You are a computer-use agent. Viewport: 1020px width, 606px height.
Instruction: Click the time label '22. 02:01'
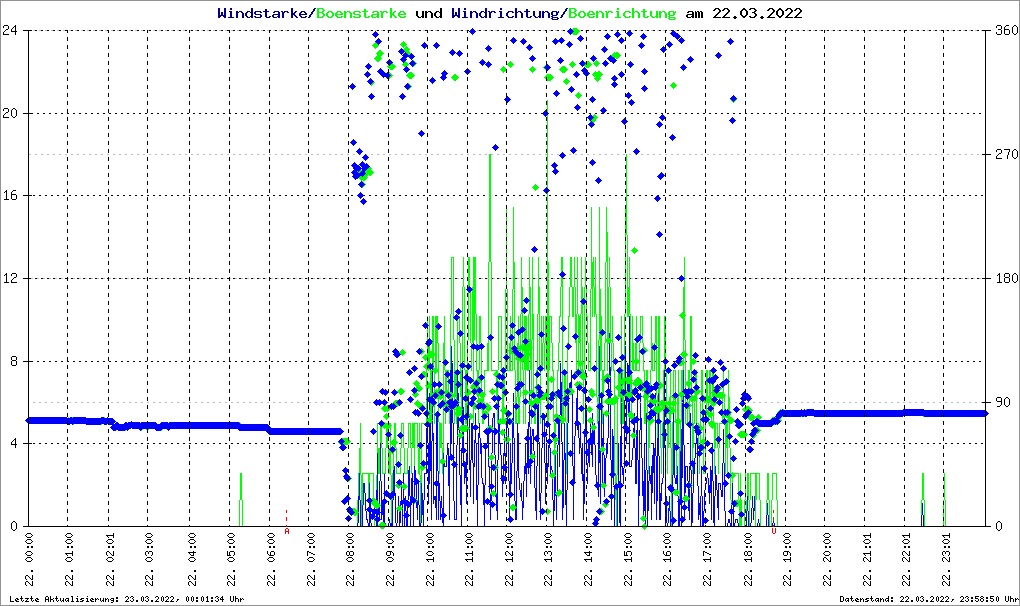(x=109, y=560)
